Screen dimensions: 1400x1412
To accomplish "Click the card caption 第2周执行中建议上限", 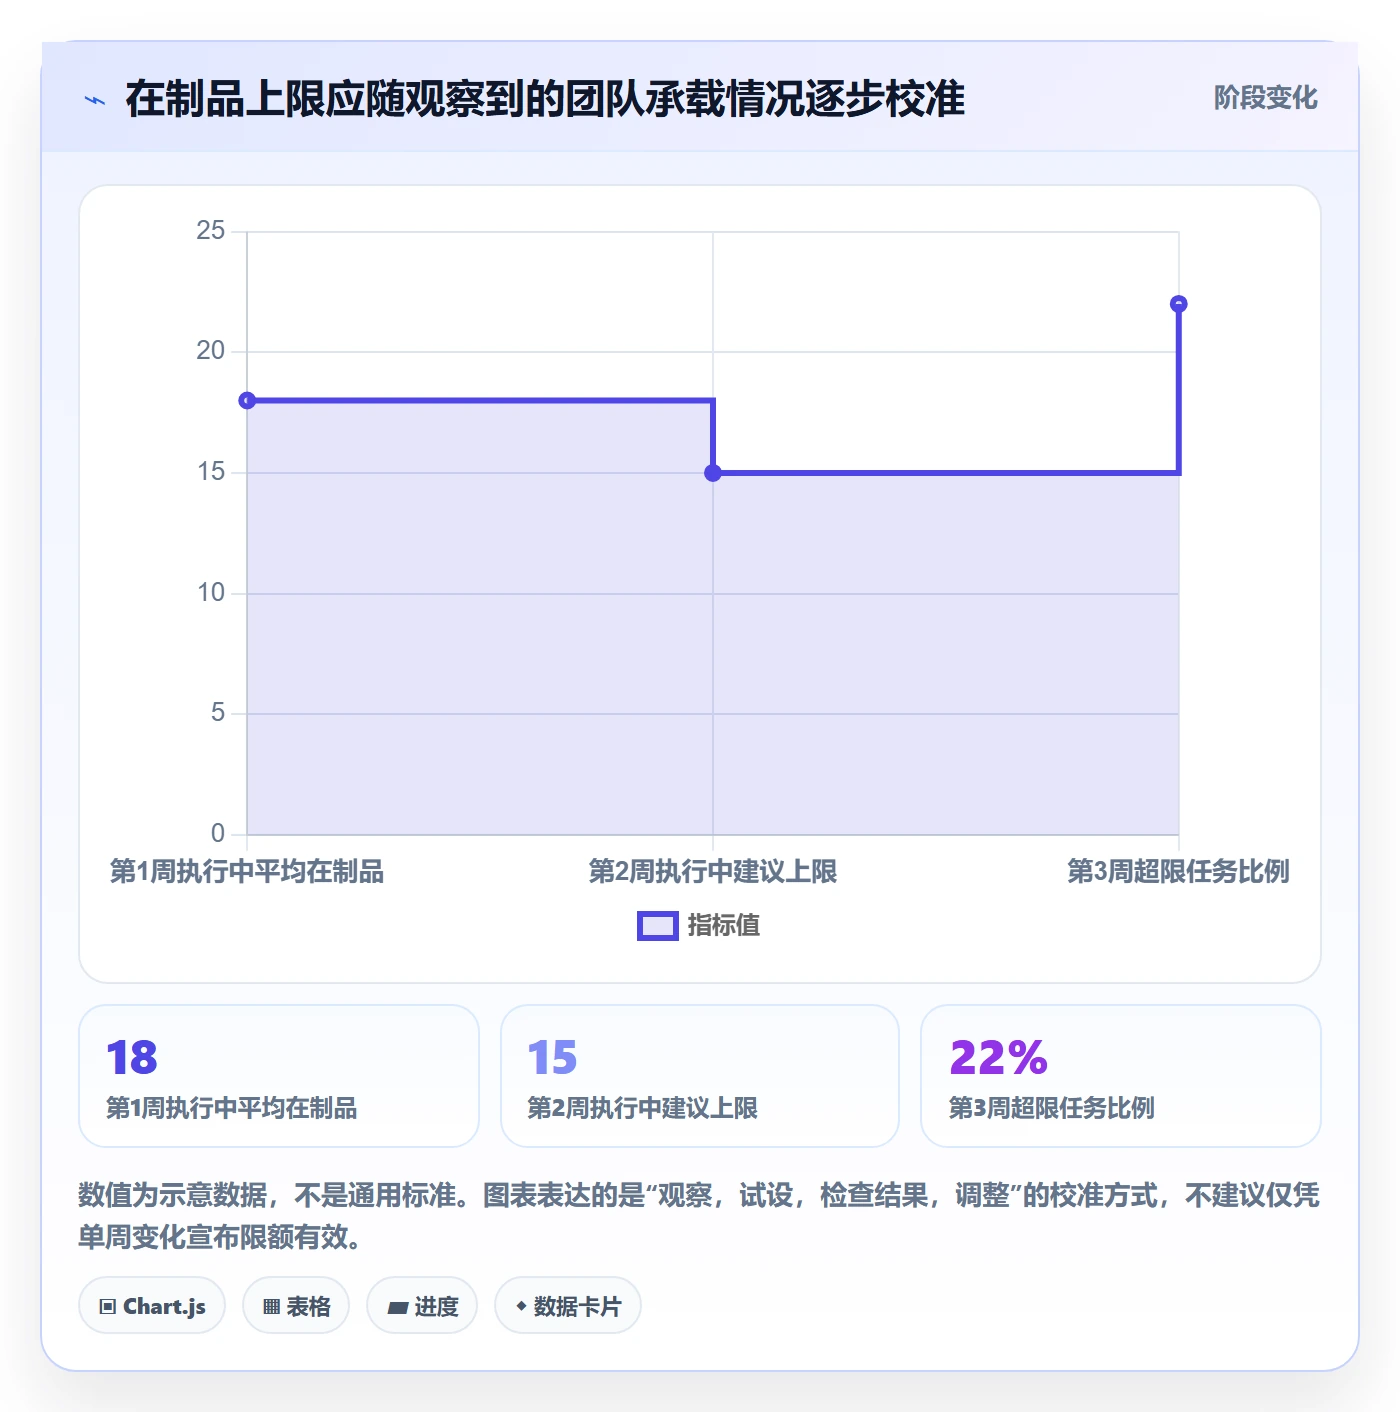I will [643, 1108].
